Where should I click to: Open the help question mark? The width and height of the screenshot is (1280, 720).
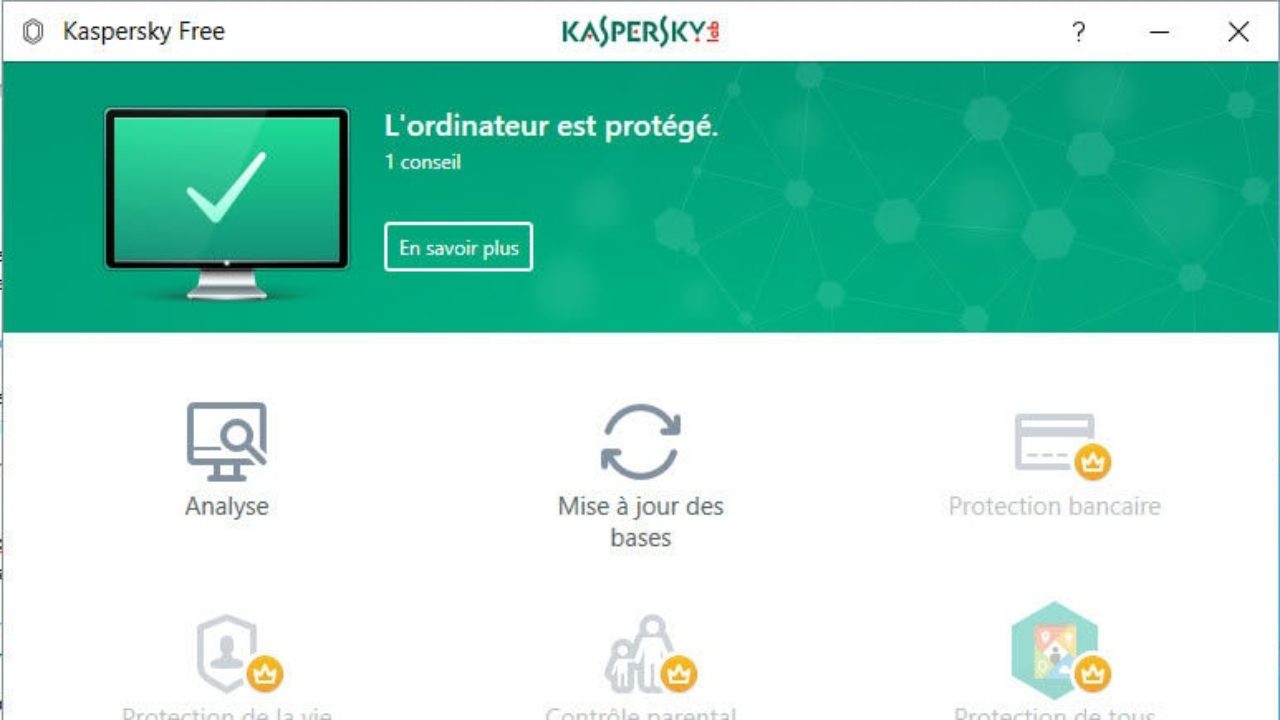tap(1078, 32)
